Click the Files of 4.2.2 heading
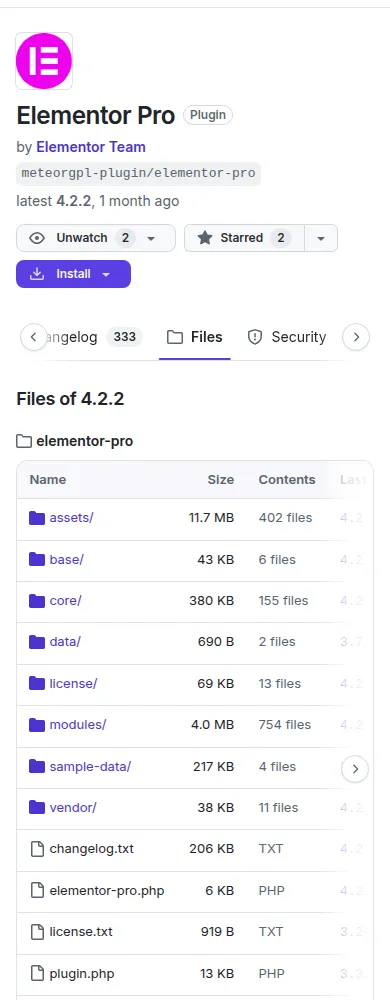Viewport: 390px width, 1000px height. (x=70, y=399)
